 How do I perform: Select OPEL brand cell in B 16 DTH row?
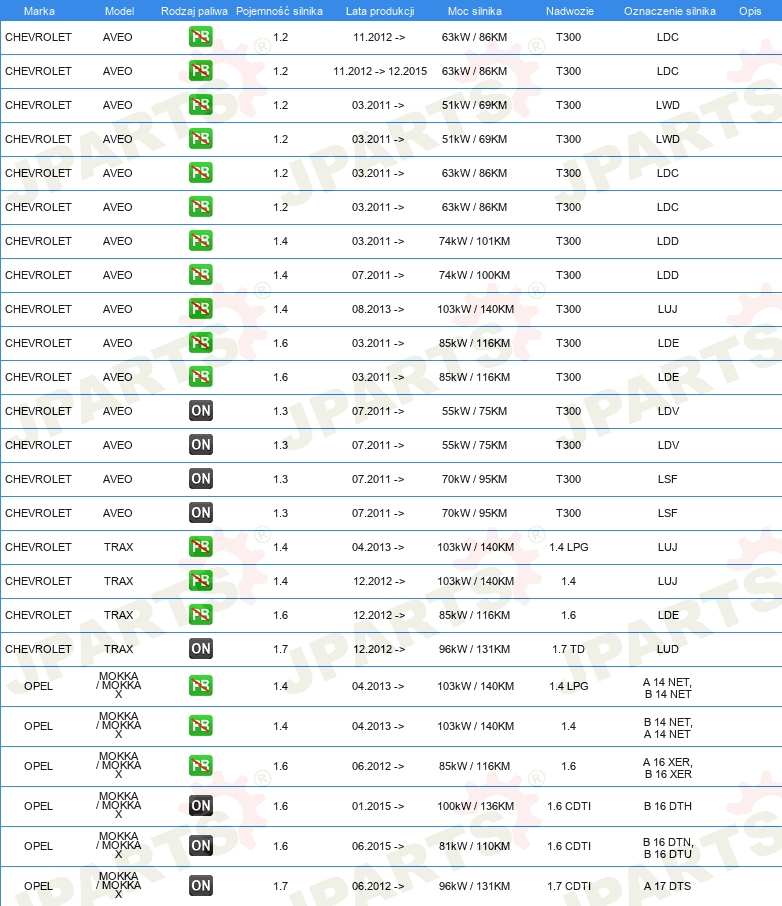click(x=38, y=806)
